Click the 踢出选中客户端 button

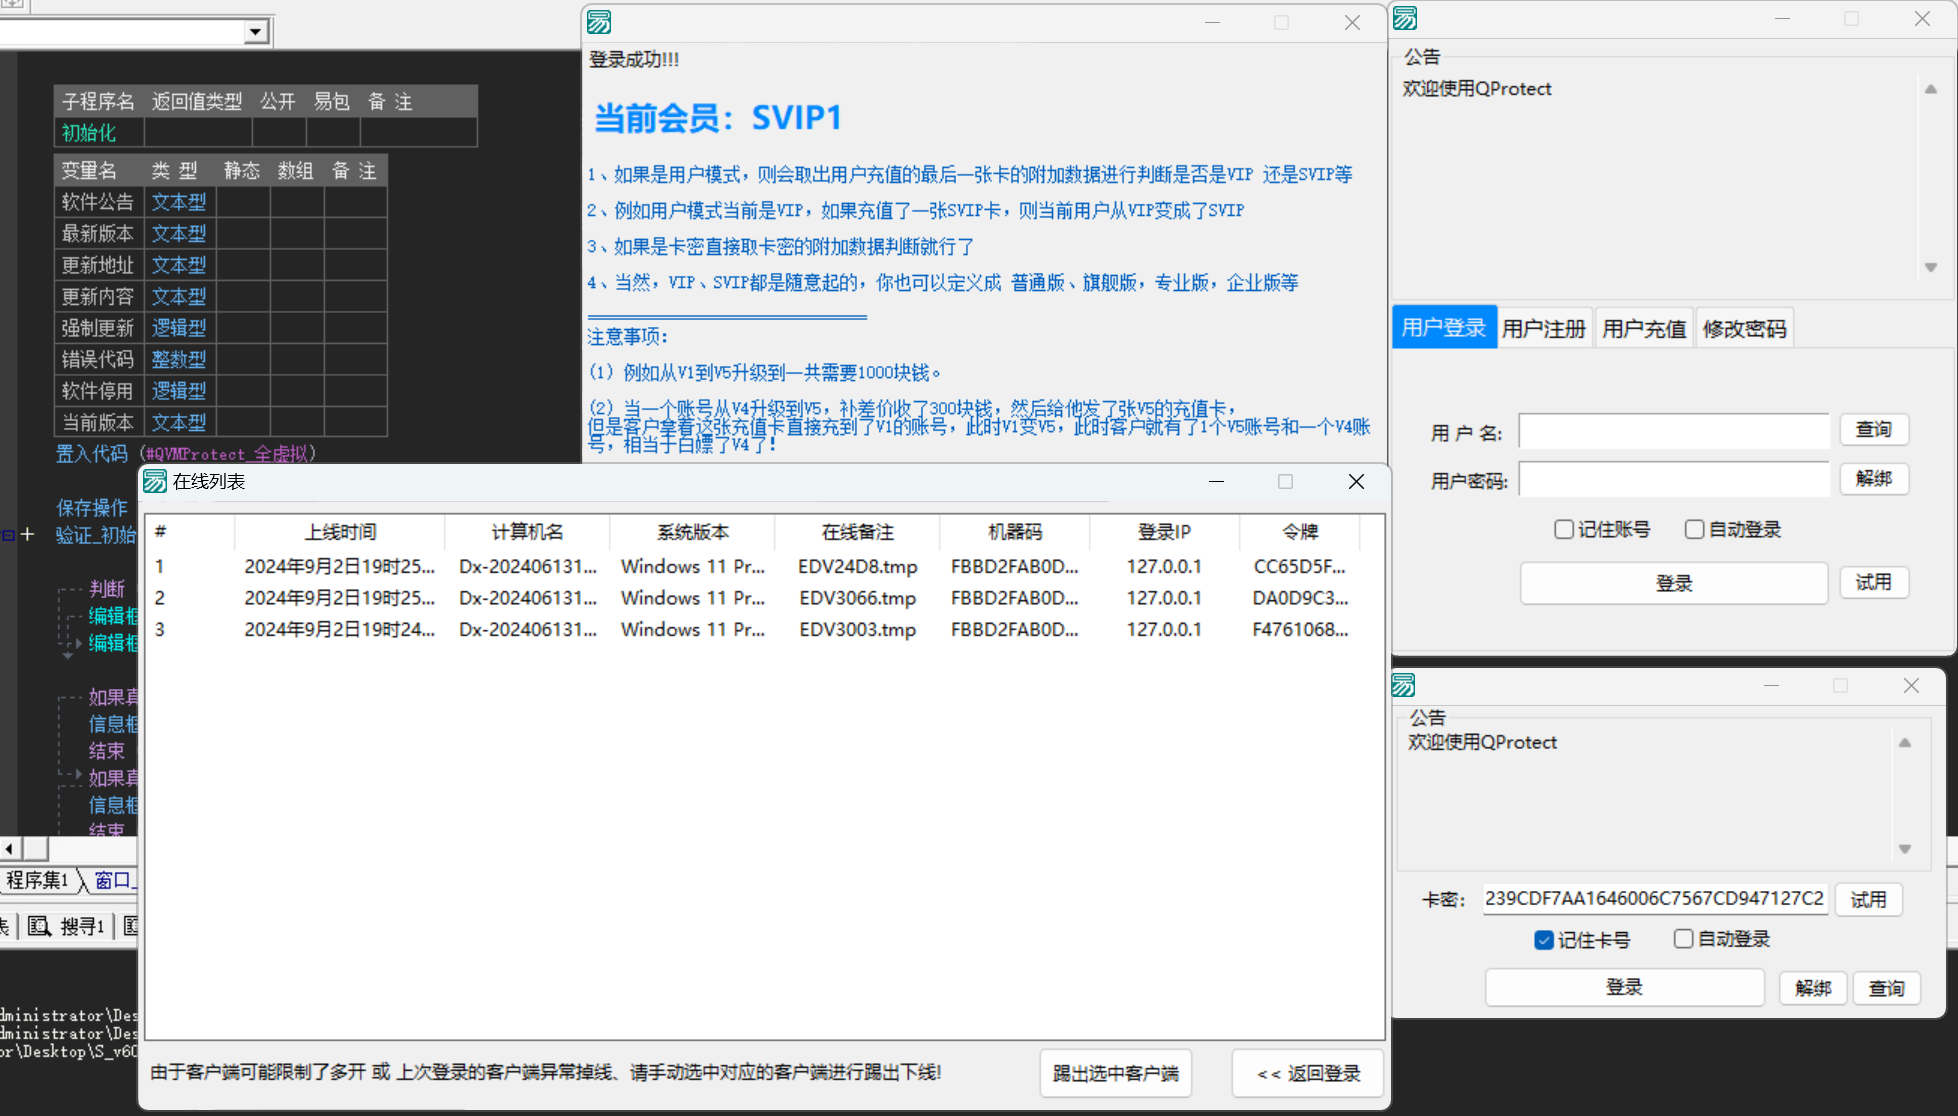(1115, 1072)
